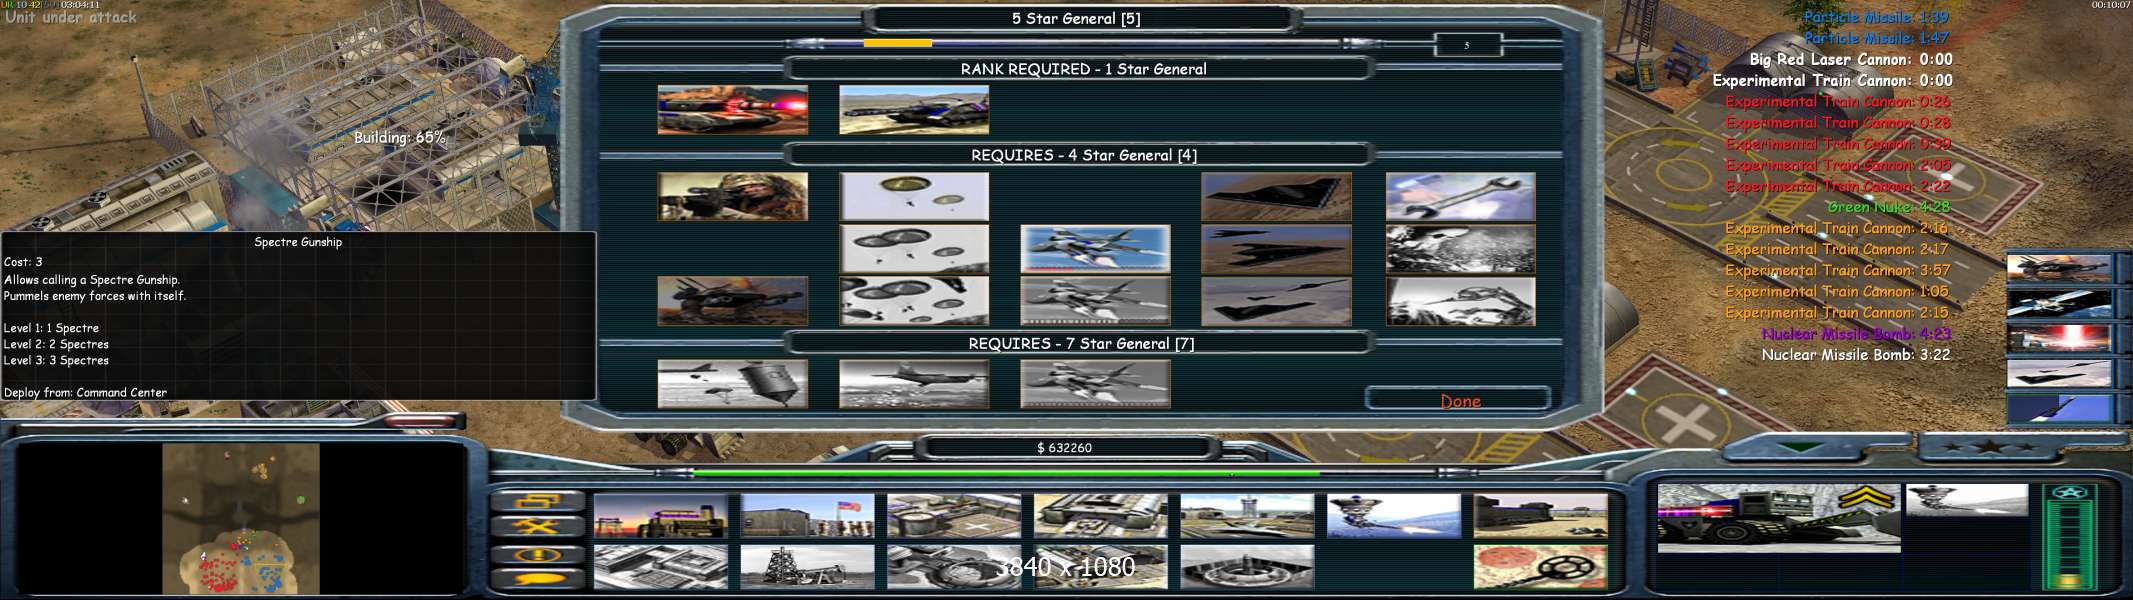Click the $ 632260 money display
Image resolution: width=2133 pixels, height=600 pixels.
[1064, 447]
